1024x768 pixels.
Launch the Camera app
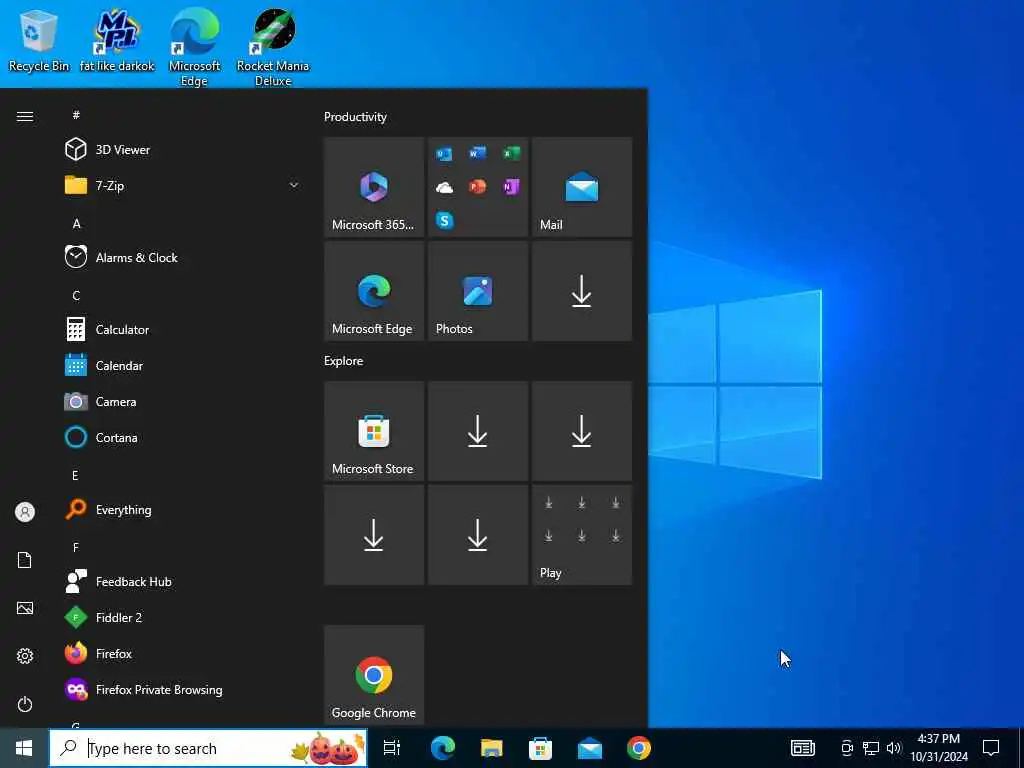tap(183, 402)
